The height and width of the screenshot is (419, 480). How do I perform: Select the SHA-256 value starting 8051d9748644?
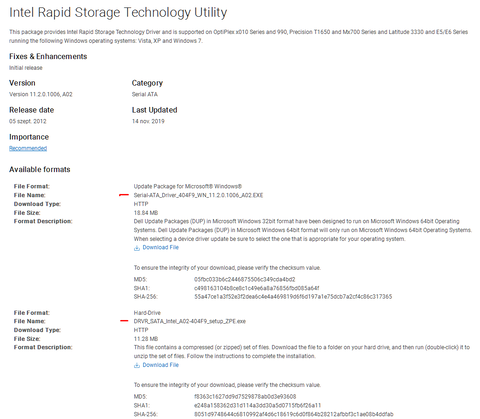tap(294, 414)
